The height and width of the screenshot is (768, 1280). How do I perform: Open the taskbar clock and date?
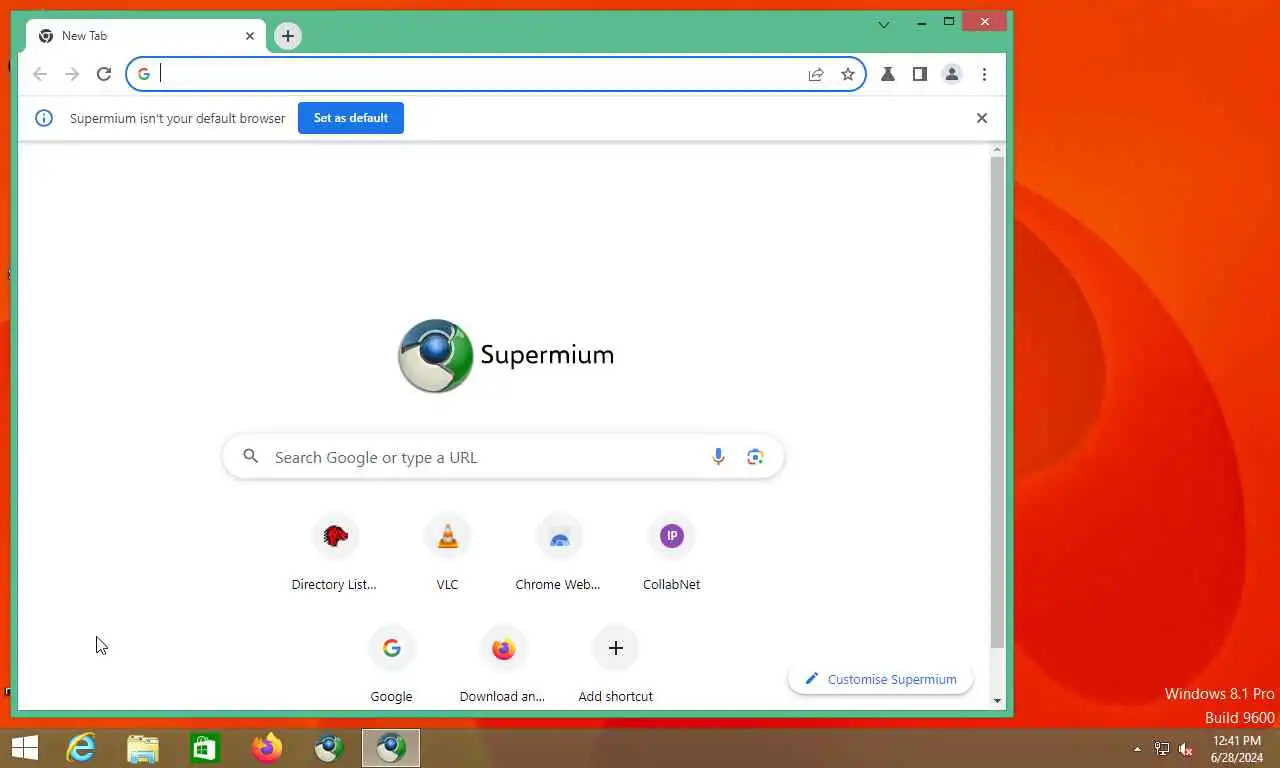coord(1237,749)
